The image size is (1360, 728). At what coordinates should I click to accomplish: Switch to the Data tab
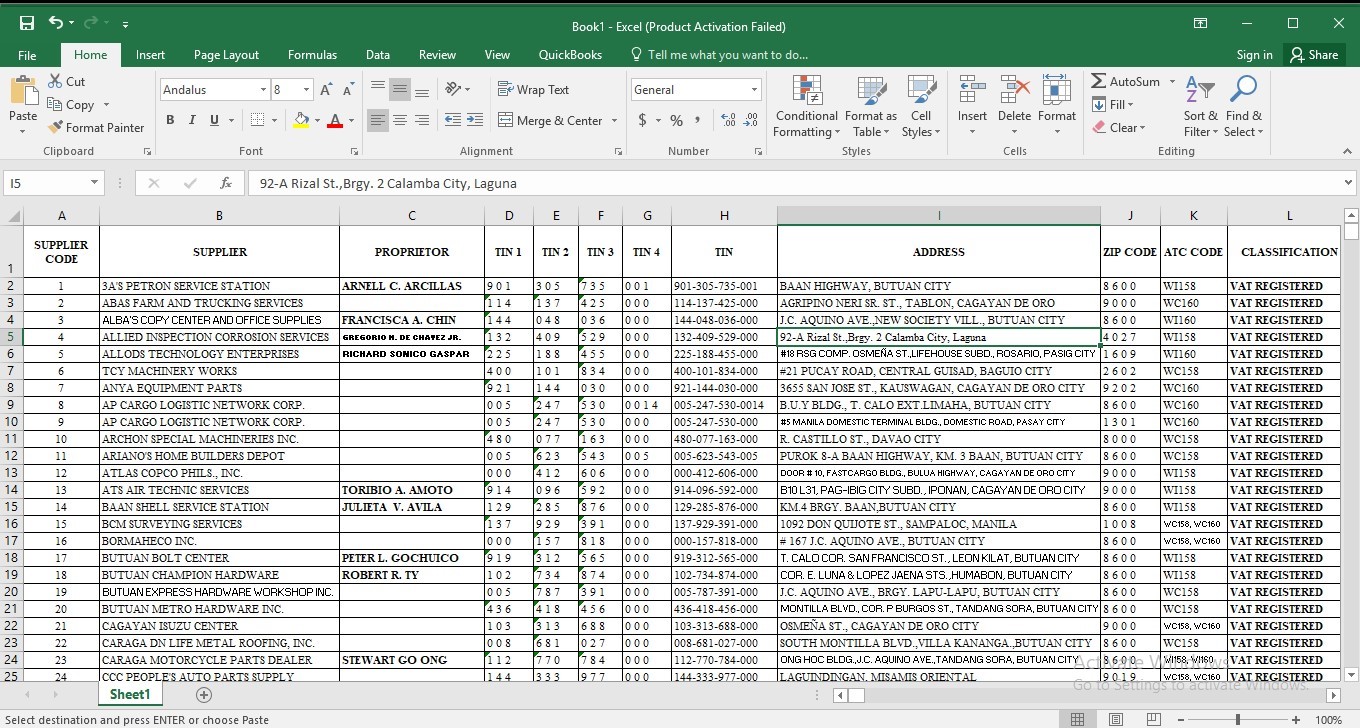click(x=378, y=55)
